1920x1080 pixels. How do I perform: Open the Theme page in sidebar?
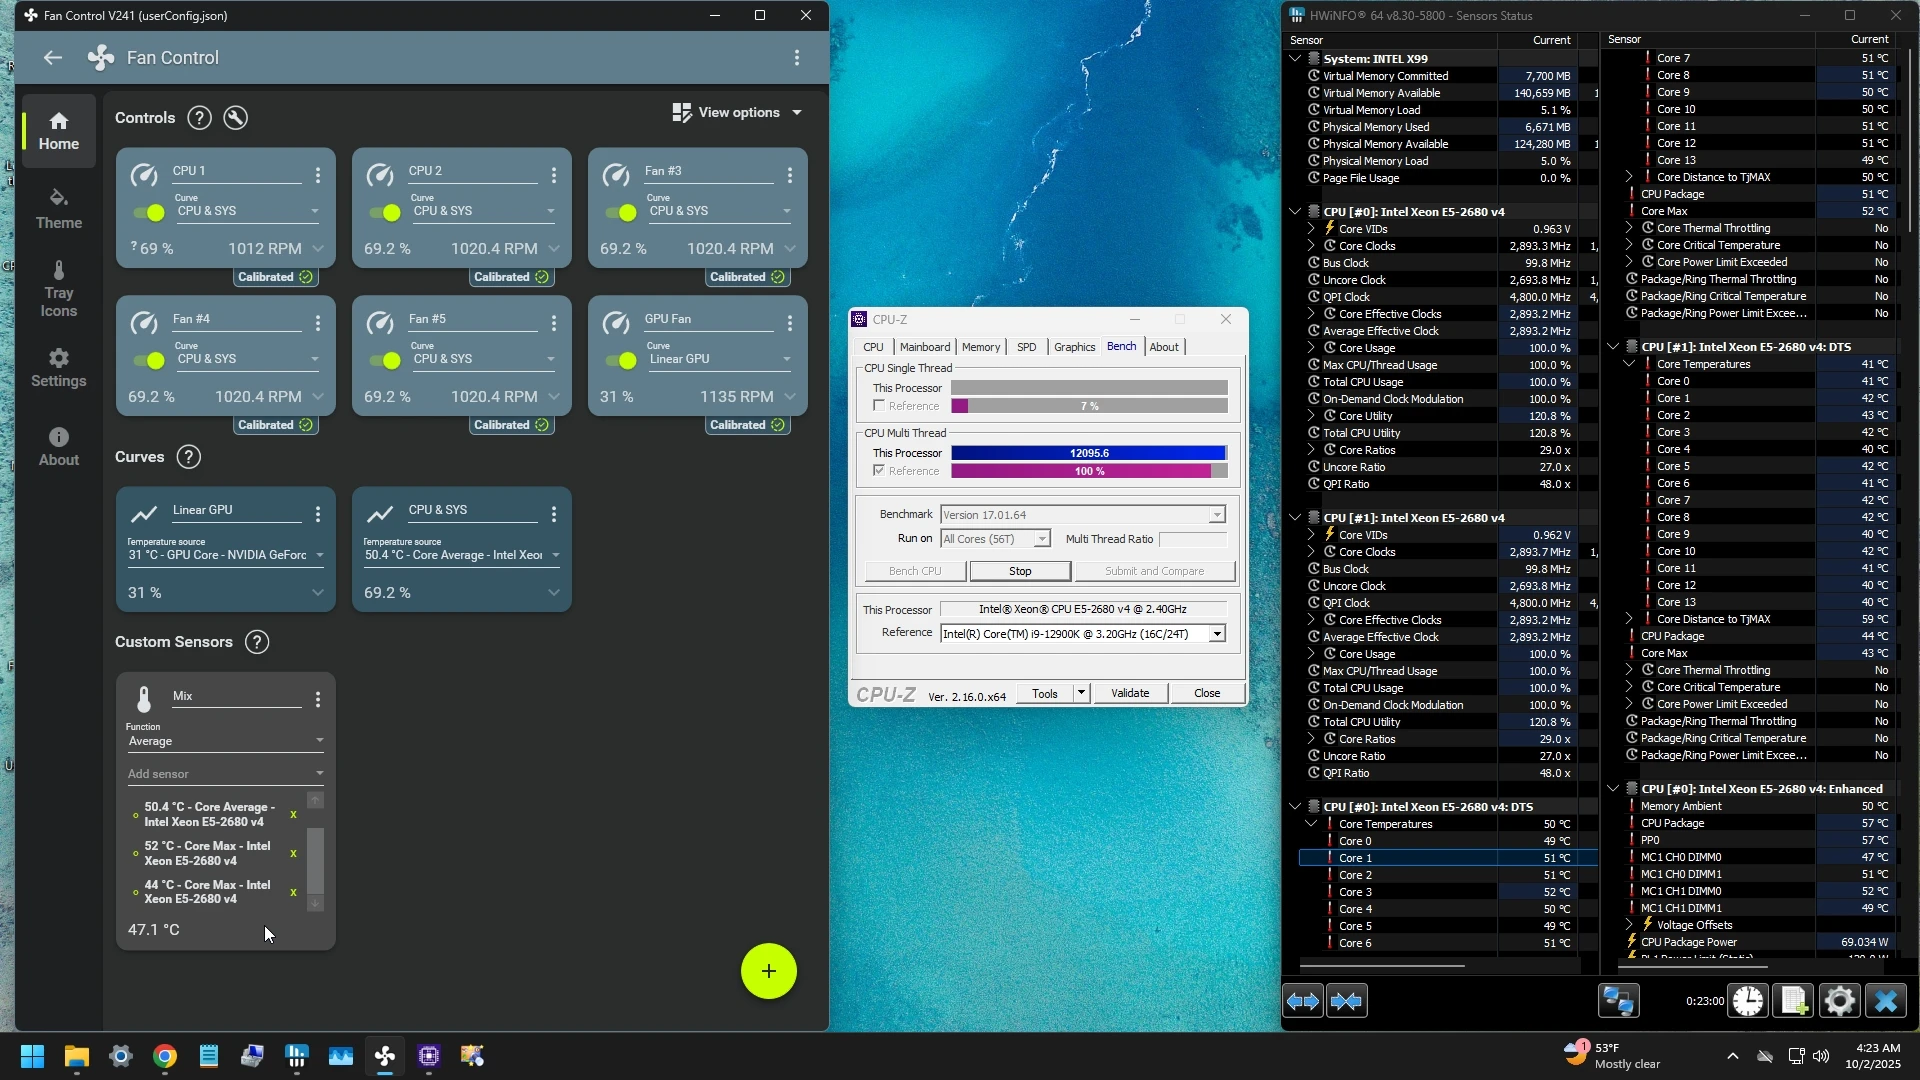pos(58,209)
